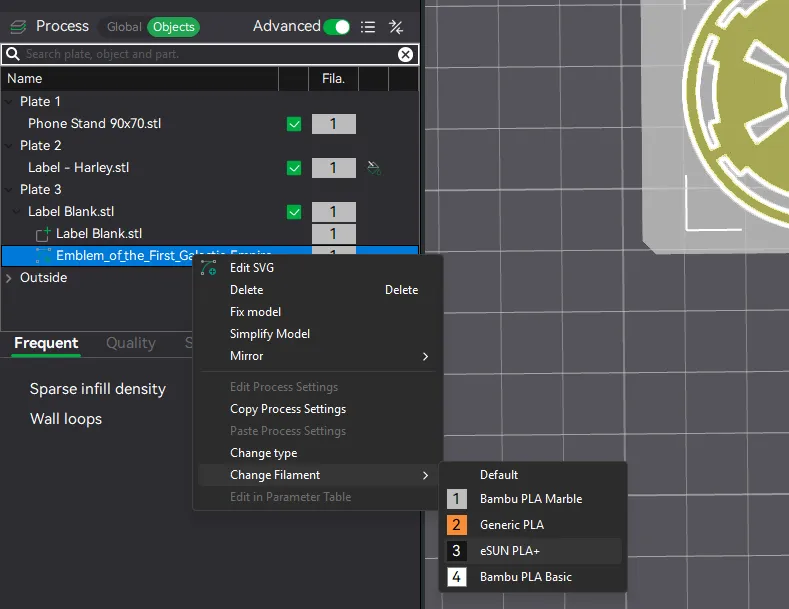
Task: Open the Frequent settings tab
Action: [46, 343]
